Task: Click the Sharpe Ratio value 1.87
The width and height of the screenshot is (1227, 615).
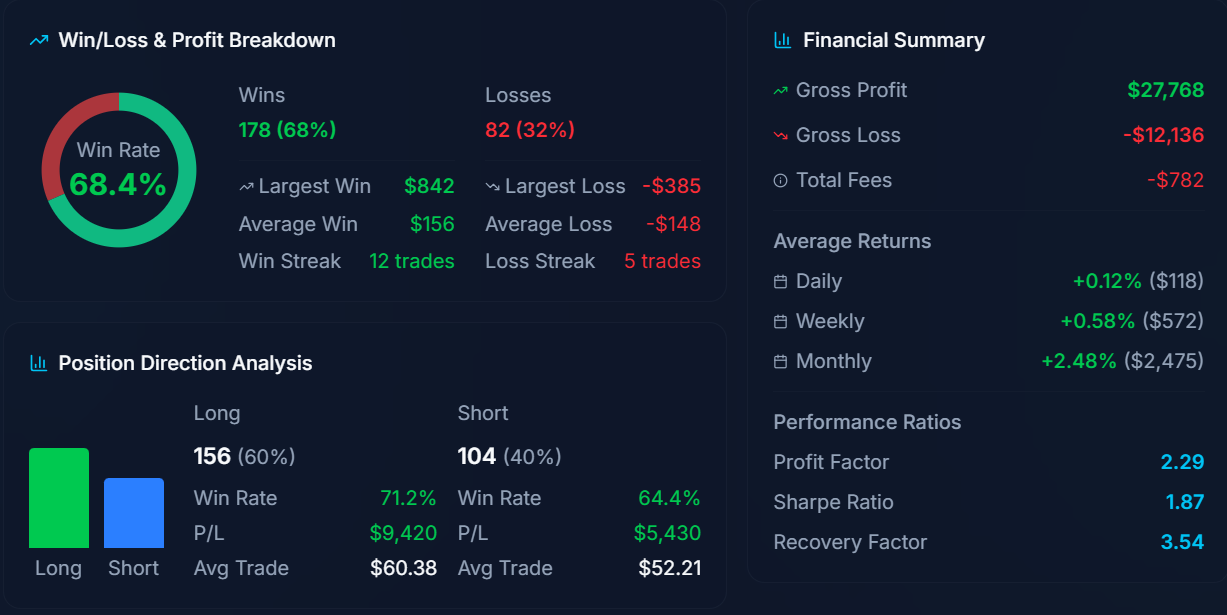Action: tap(1184, 502)
